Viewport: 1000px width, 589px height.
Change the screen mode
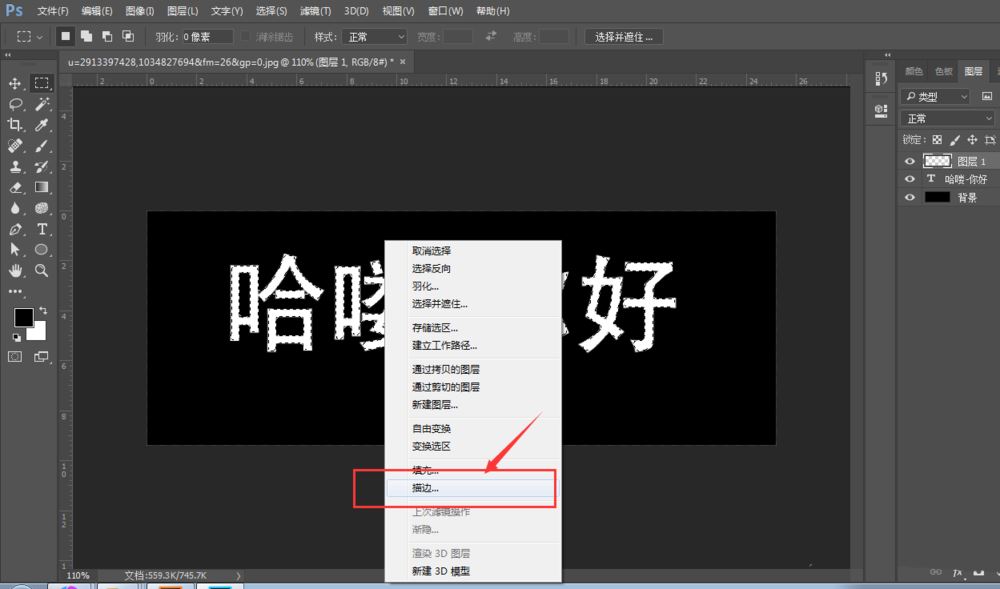tap(41, 357)
